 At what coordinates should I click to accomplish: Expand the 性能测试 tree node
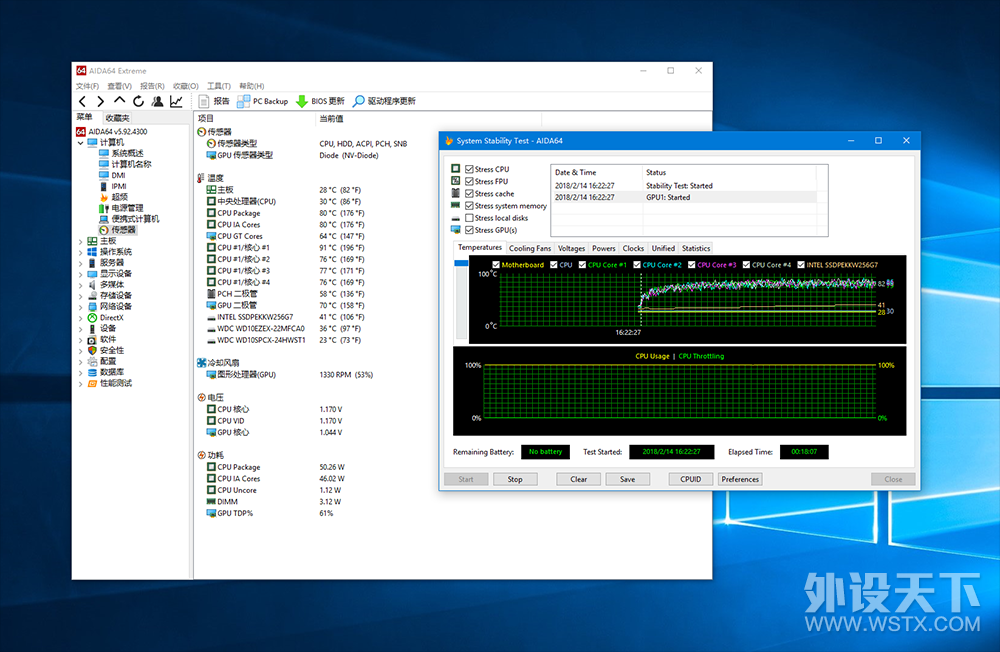(80, 383)
